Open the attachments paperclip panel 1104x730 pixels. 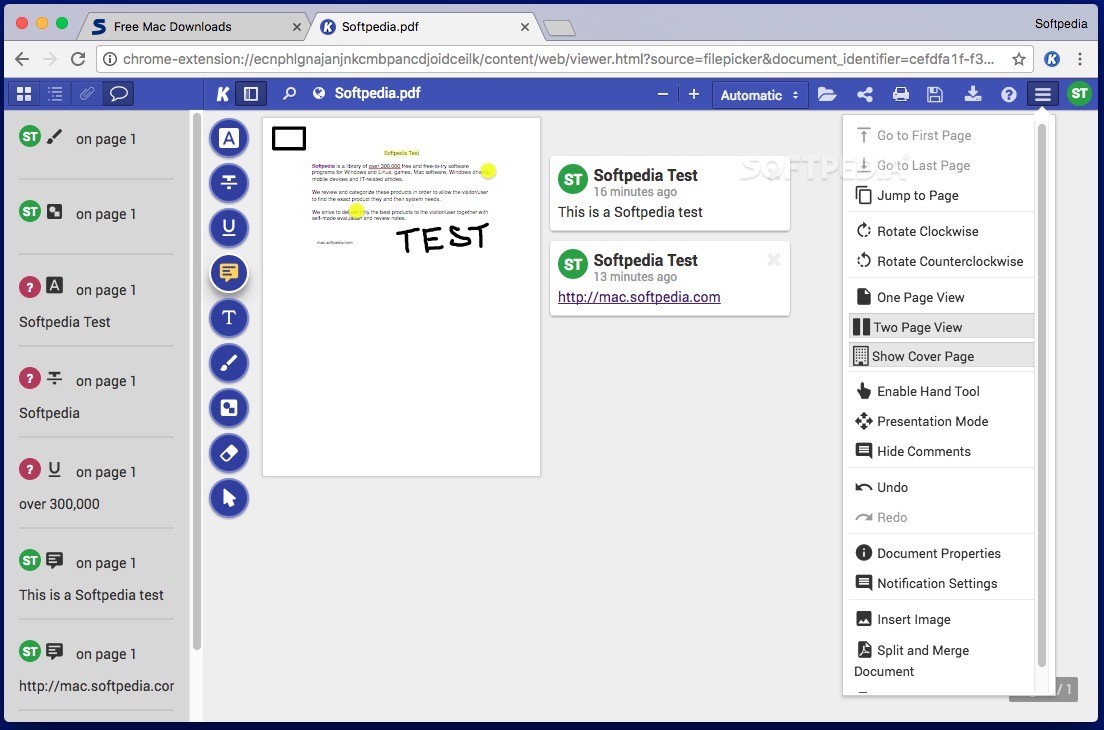click(87, 94)
